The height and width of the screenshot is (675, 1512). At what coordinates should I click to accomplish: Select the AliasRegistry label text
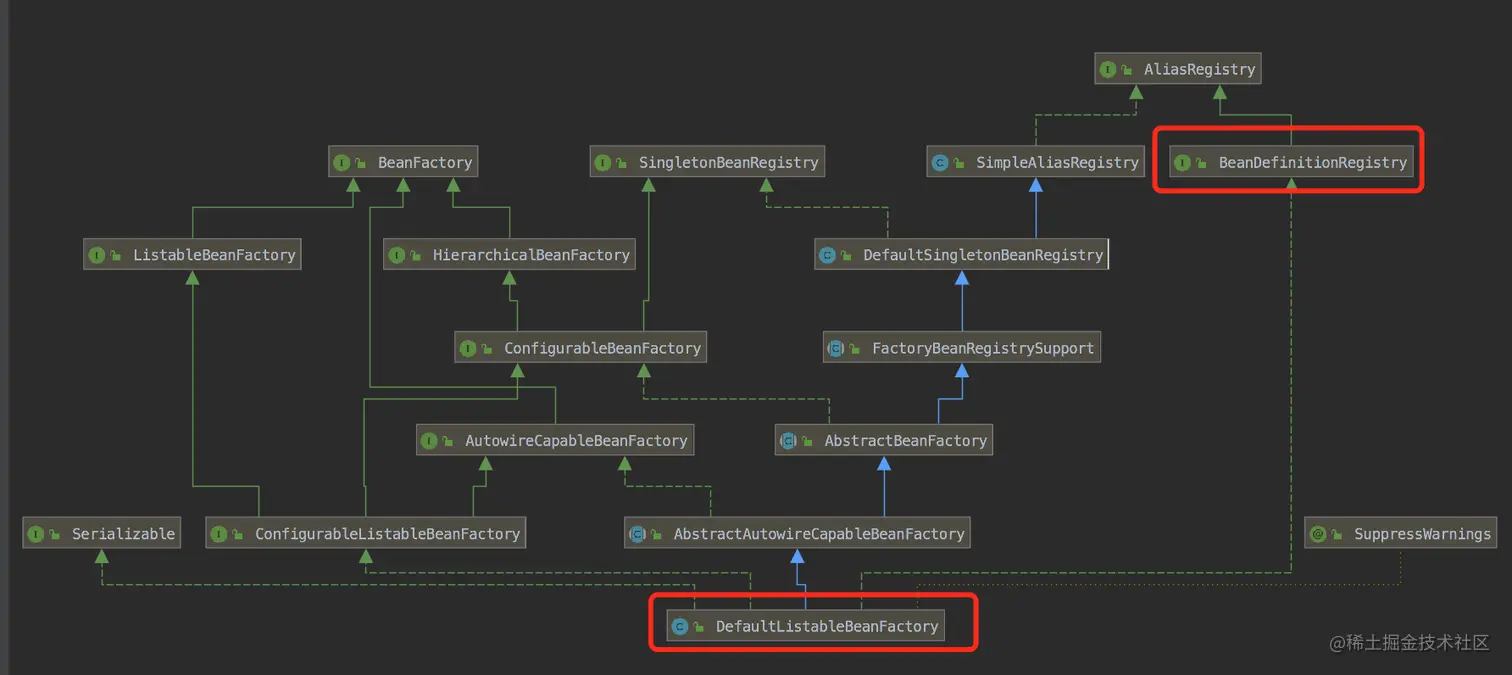point(1200,70)
